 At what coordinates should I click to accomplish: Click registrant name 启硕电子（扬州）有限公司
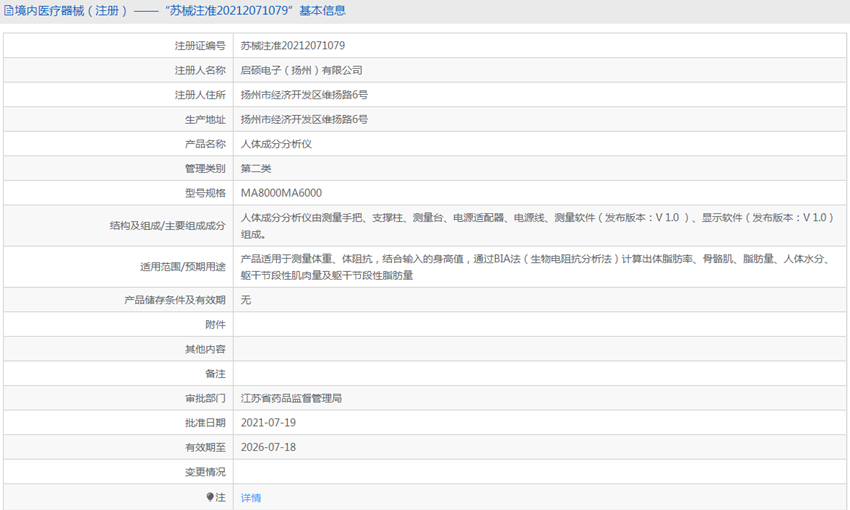[301, 70]
